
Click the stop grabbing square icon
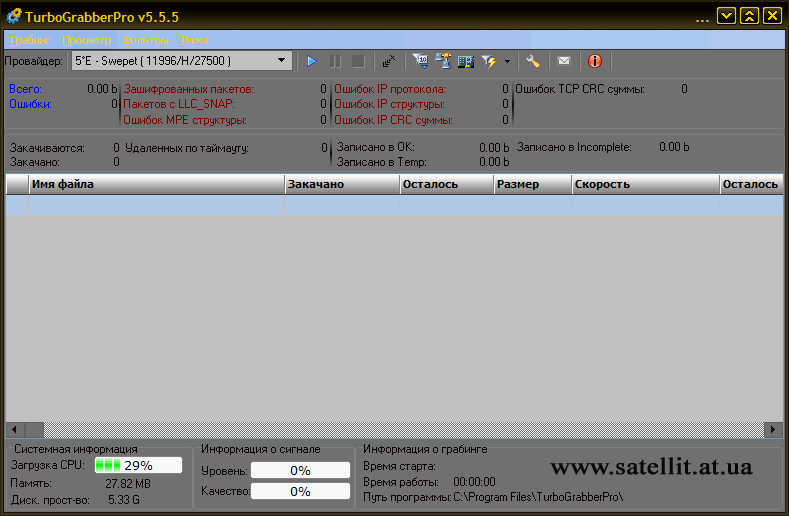click(358, 61)
